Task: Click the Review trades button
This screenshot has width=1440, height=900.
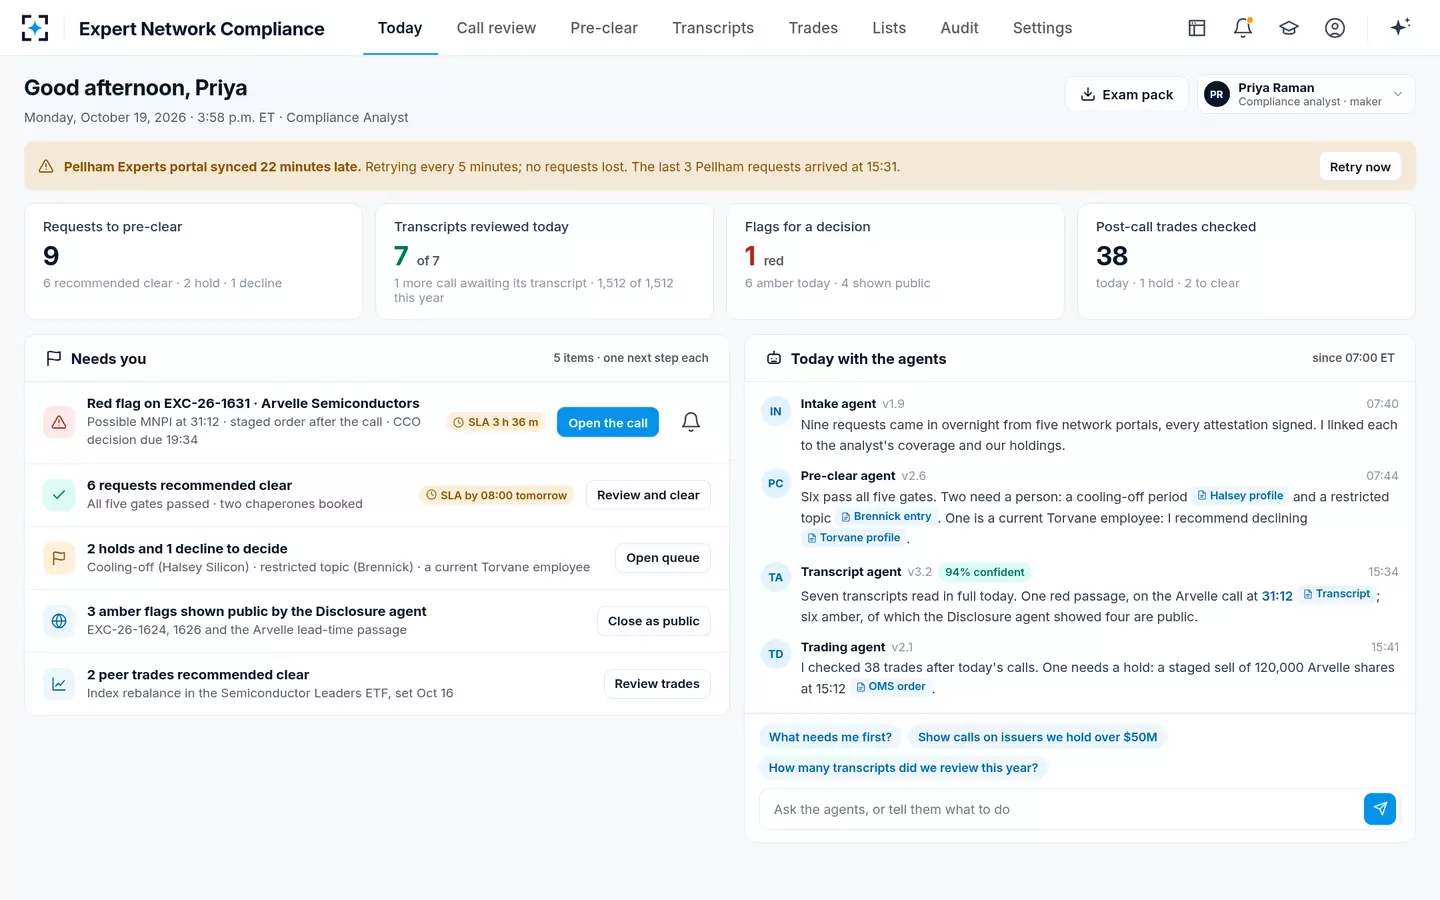Action: point(657,684)
